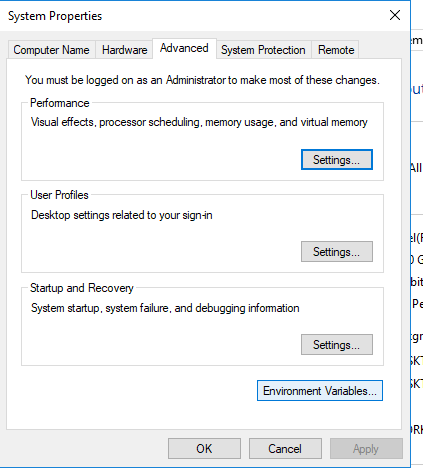Screen dimensions: 423x476
Task: Close the System Properties dialog with X
Action: pos(395,15)
